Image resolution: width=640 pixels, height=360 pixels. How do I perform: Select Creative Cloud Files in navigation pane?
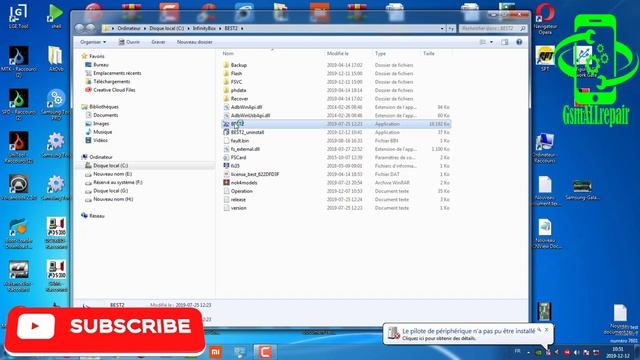pos(114,90)
